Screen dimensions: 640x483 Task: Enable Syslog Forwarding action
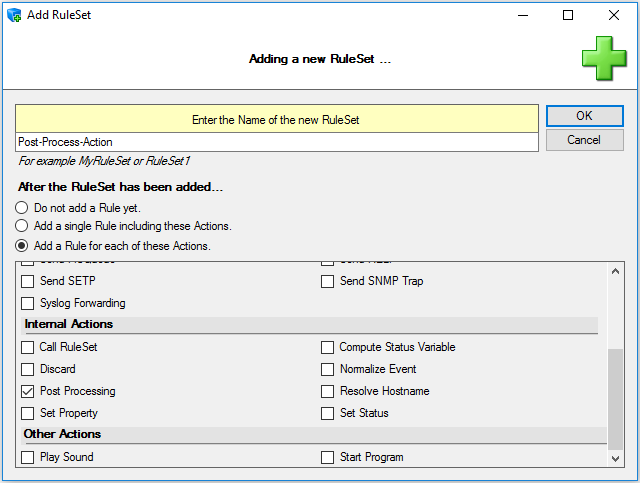(28, 303)
